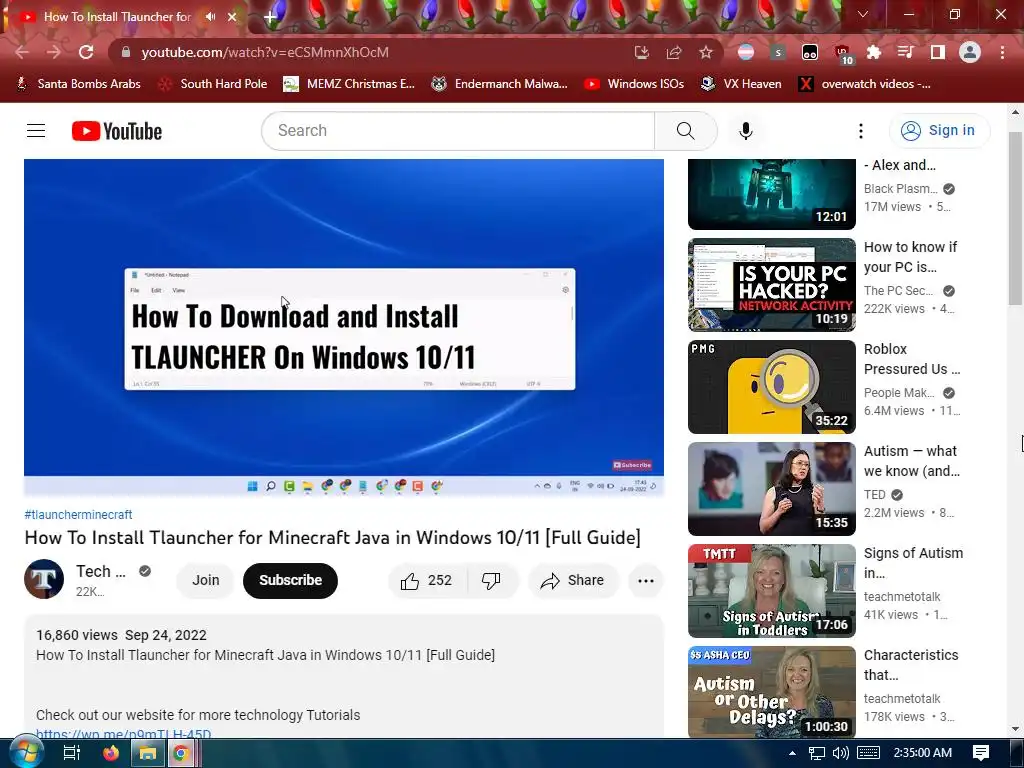Screen dimensions: 1024x768
Task: Open File Explorer from the taskbar
Action: click(148, 753)
